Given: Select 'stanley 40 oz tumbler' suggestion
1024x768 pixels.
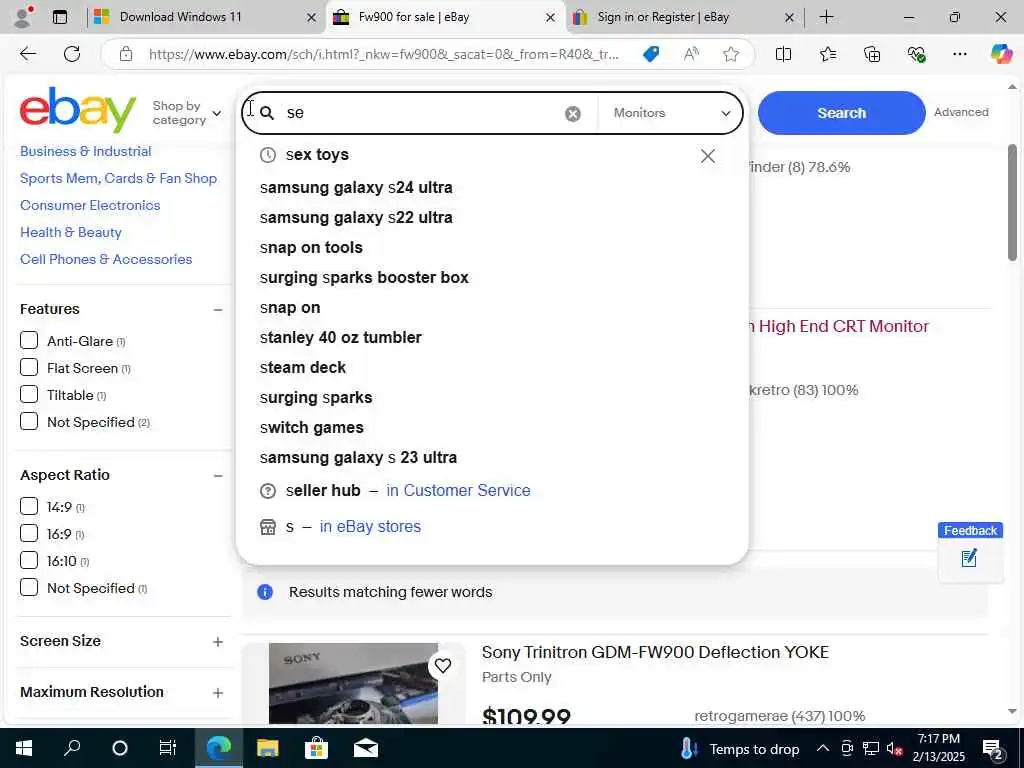Looking at the screenshot, I should (340, 338).
